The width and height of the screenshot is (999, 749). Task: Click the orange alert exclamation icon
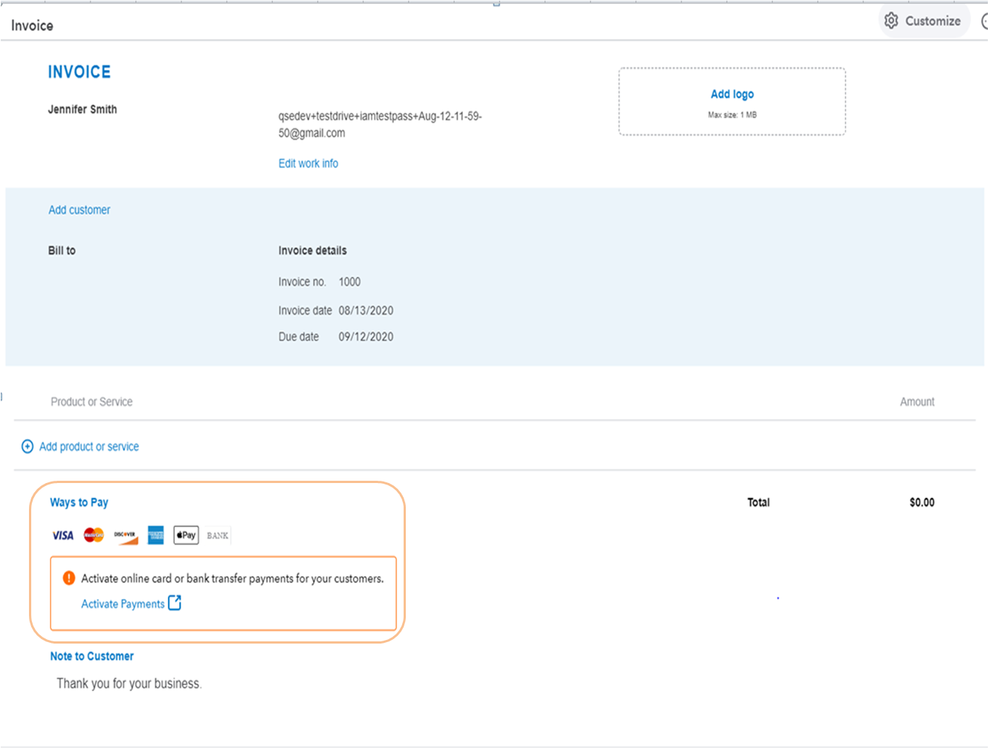click(69, 578)
